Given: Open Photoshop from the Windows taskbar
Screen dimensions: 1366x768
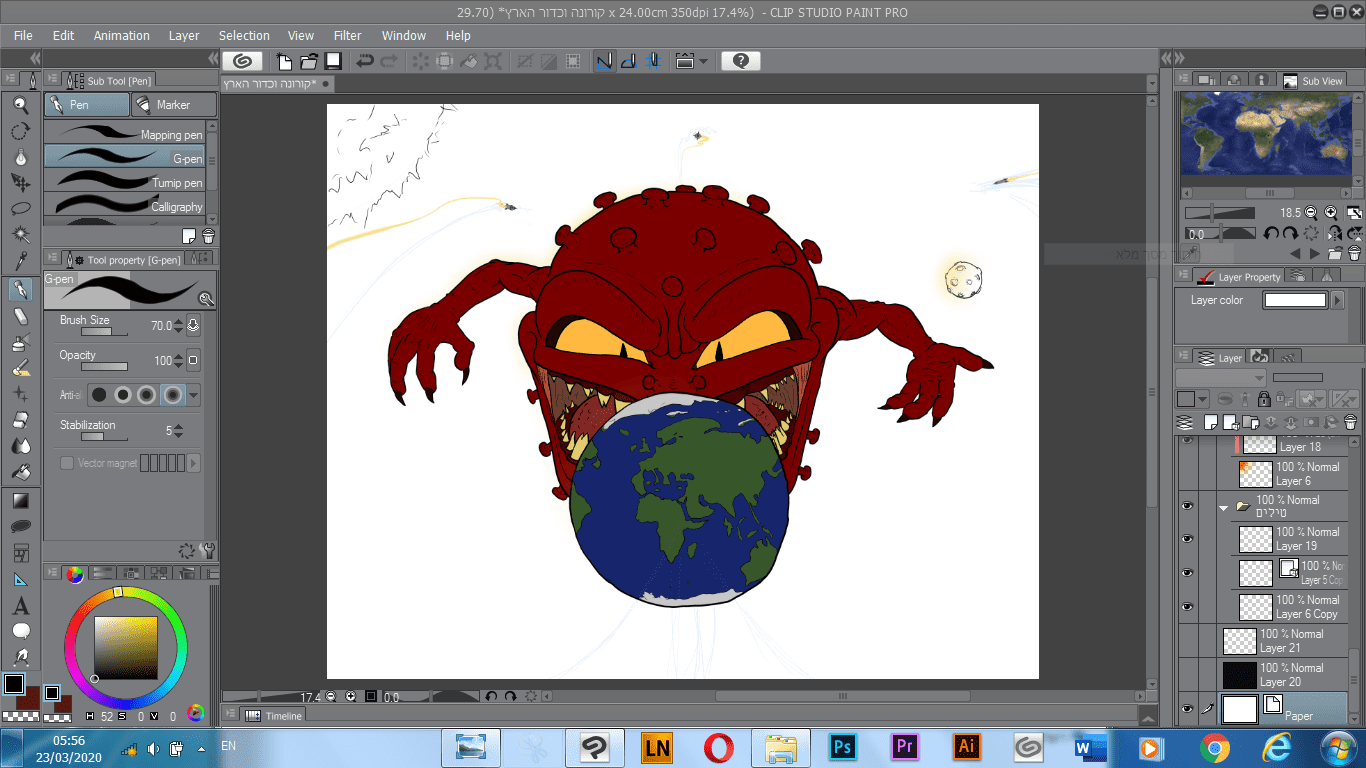Looking at the screenshot, I should 843,747.
